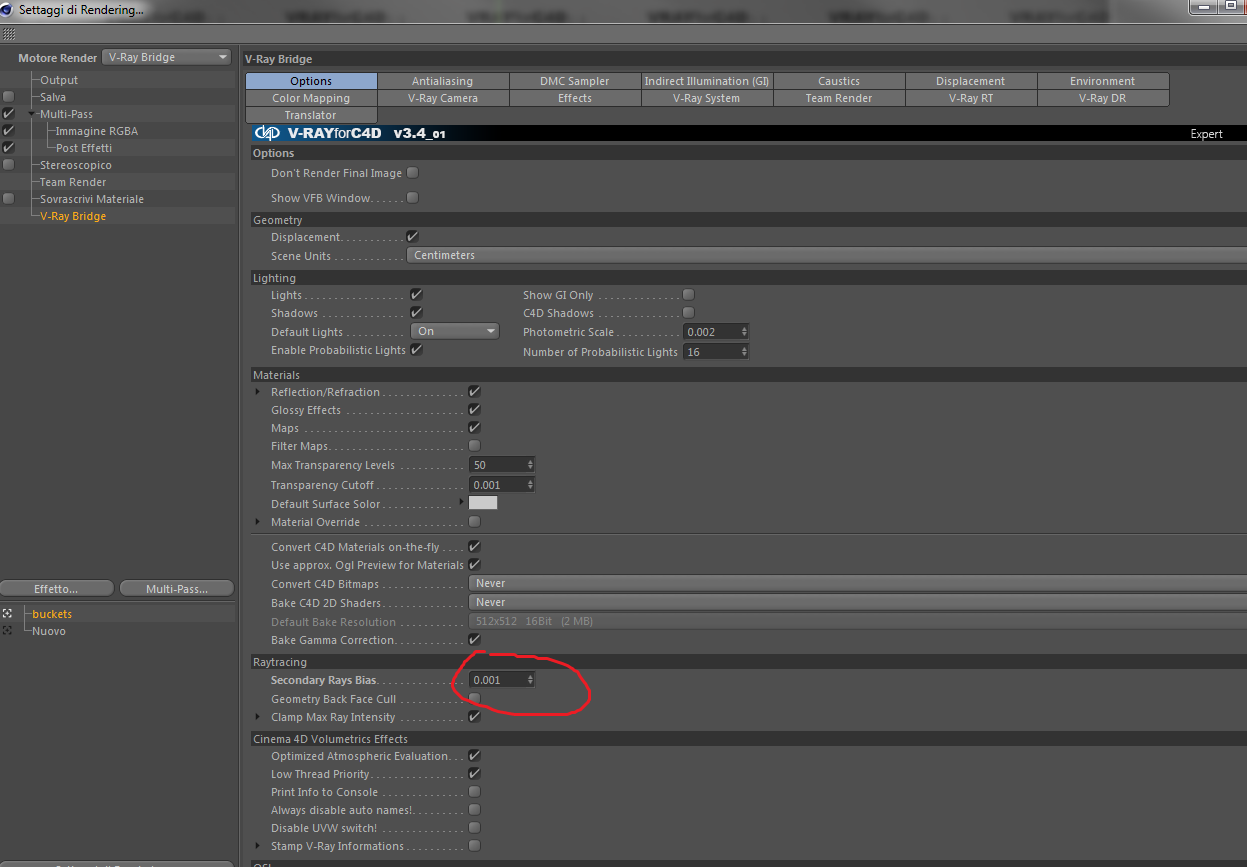The height and width of the screenshot is (867, 1247).
Task: Click the Effetto... button
Action: [x=56, y=589]
